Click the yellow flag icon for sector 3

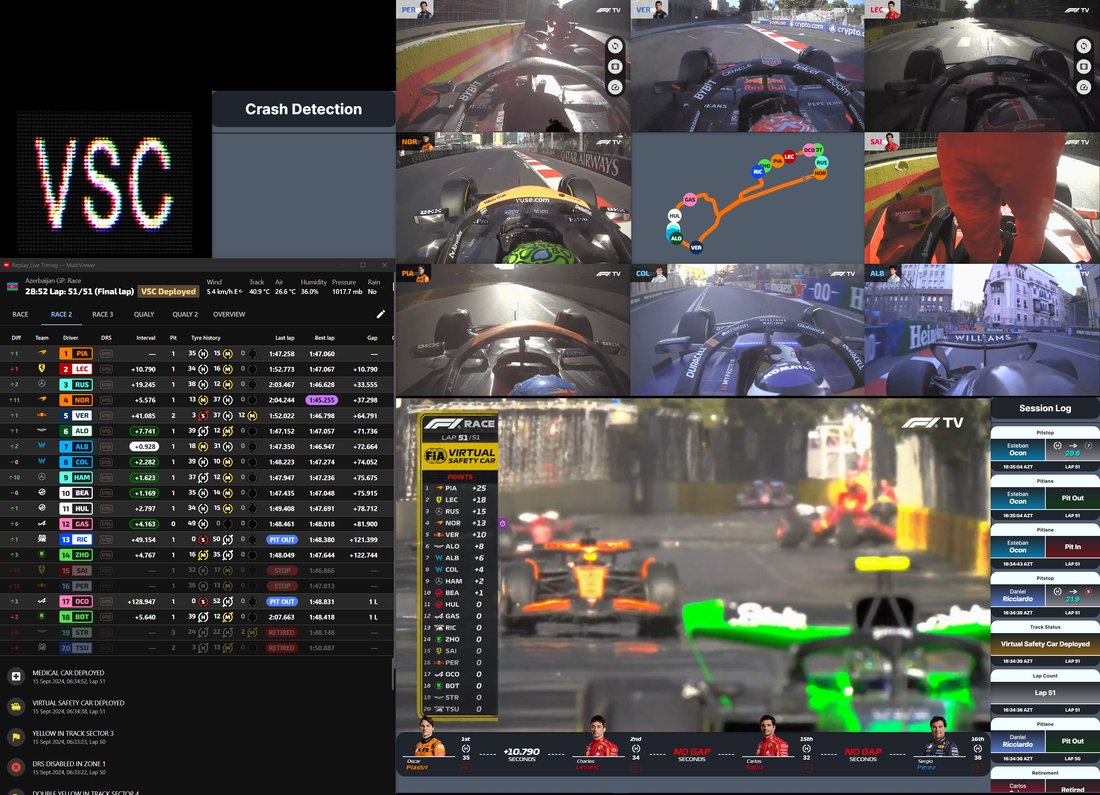(16, 737)
